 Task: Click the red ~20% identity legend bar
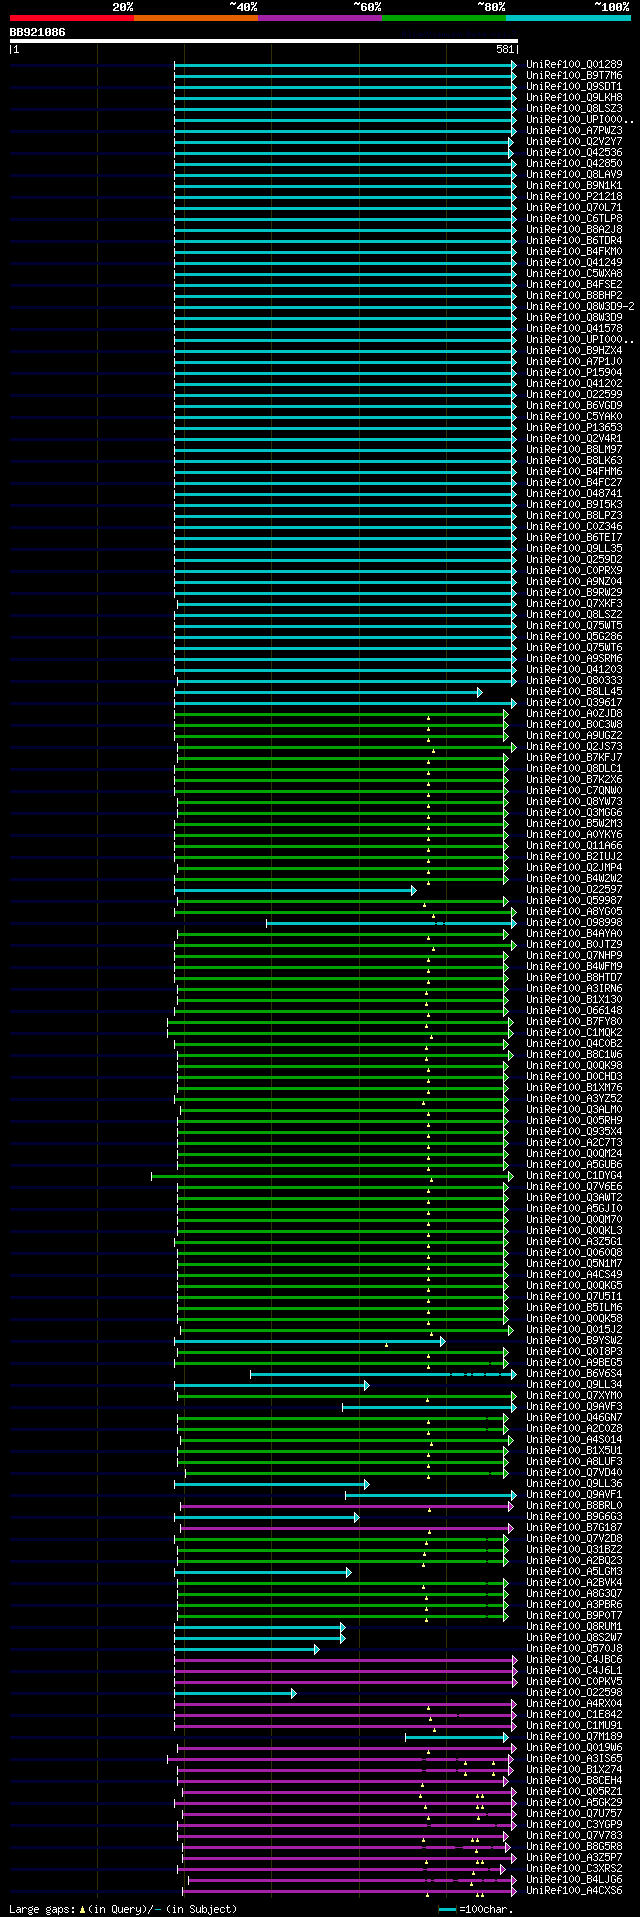[x=72, y=18]
